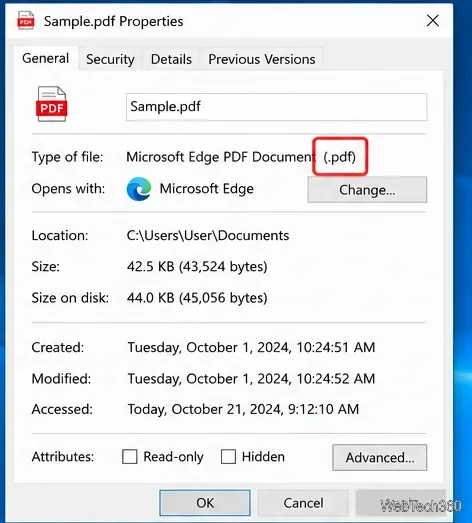Click the '(.pdf)' extension text
The height and width of the screenshot is (523, 472).
click(x=340, y=157)
